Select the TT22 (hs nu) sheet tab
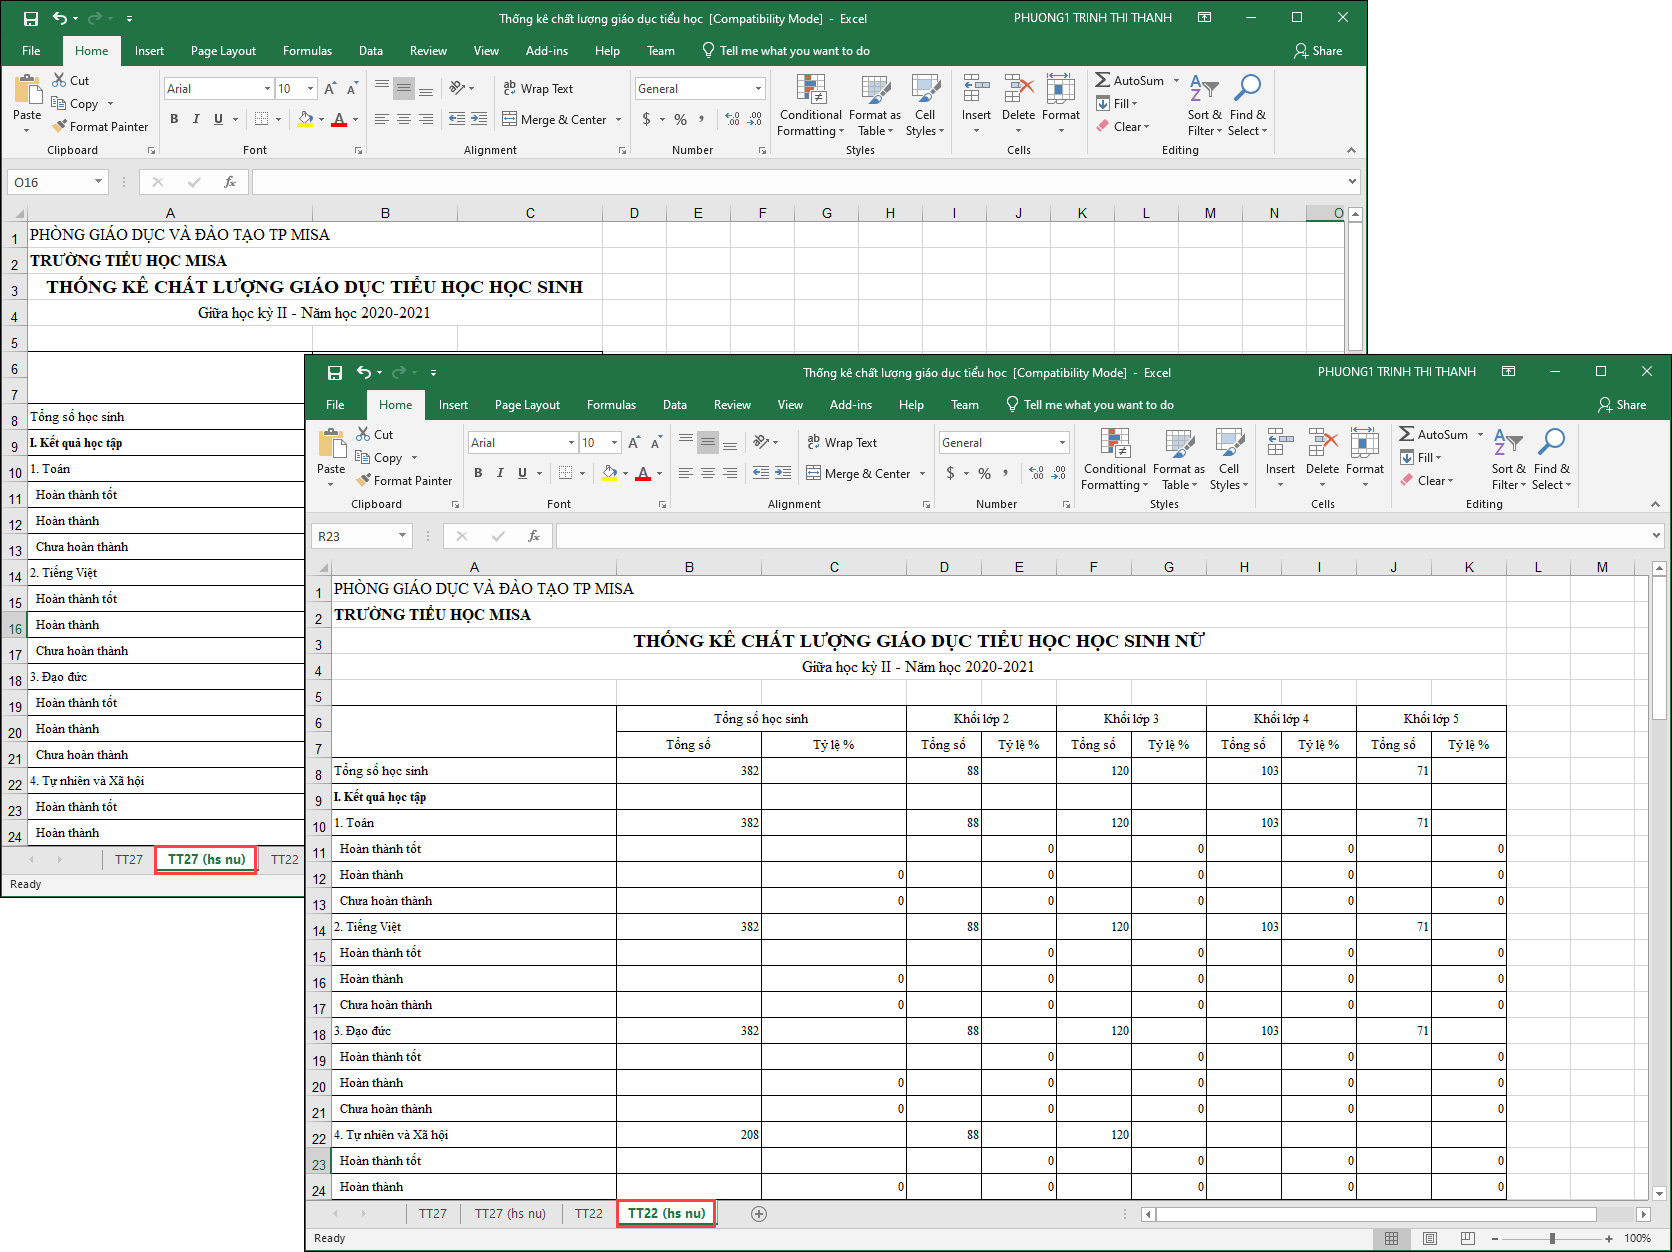This screenshot has width=1672, height=1252. [666, 1214]
